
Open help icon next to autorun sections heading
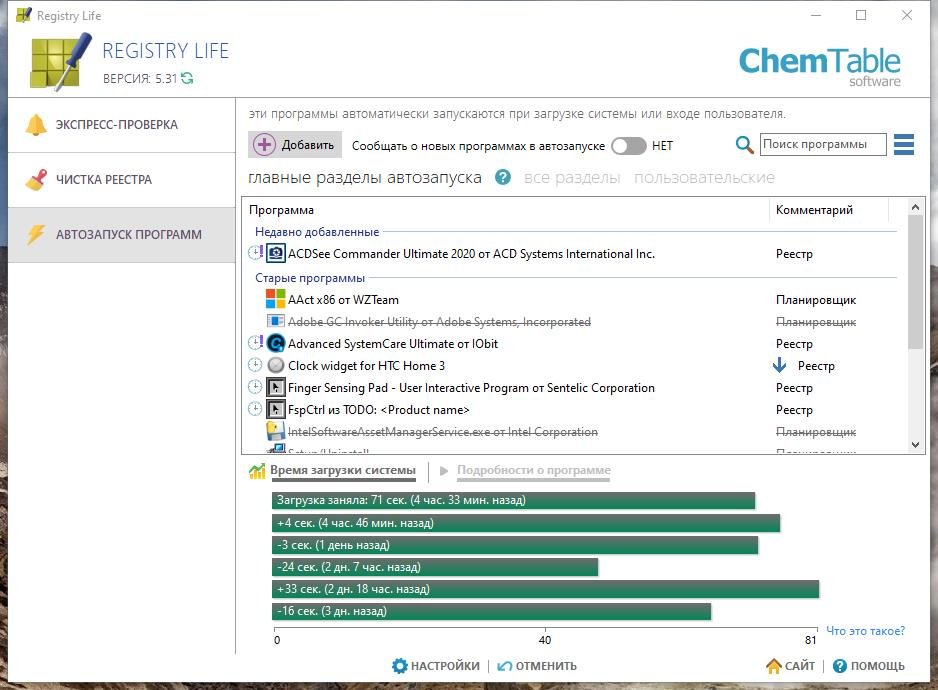pyautogui.click(x=503, y=178)
